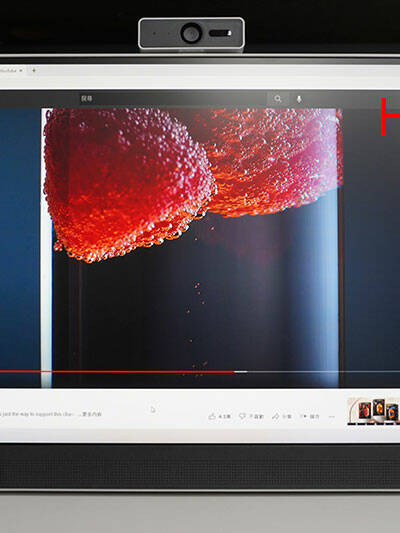Seek by clicking the white scrubber handle
This screenshot has width=400, height=533.
(x=241, y=372)
